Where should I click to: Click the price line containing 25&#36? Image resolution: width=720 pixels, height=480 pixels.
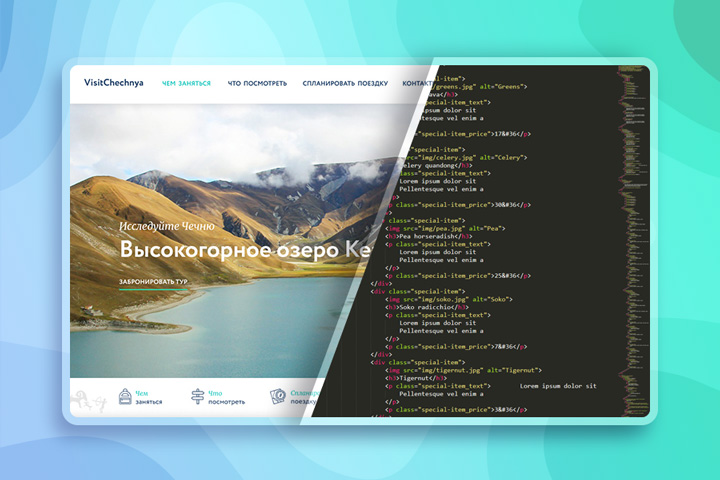458,276
